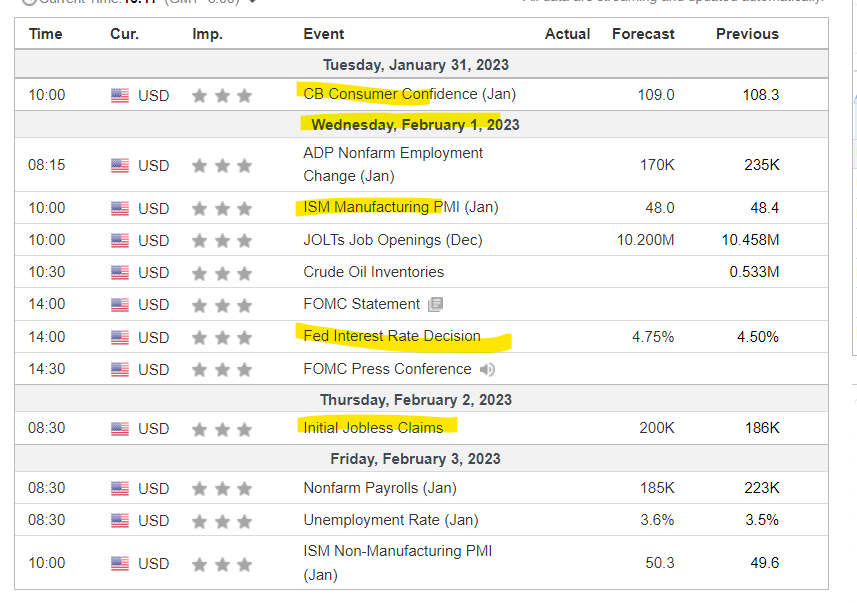Click the US flag in the Nonfarm Payrolls row

[120, 488]
